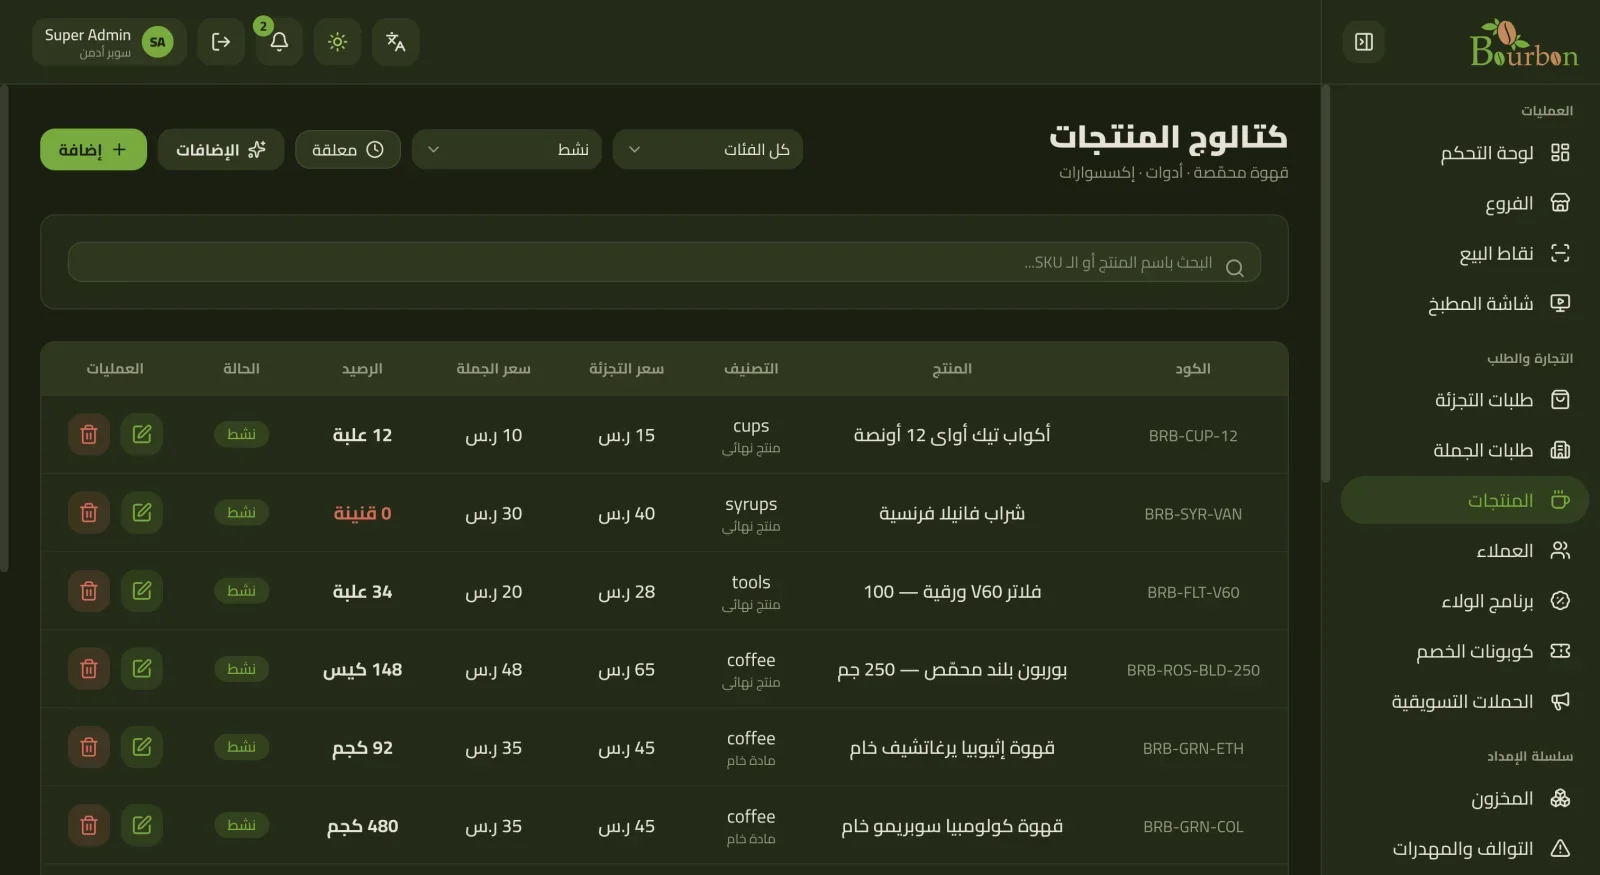Click out-of-stock value 0 قنينة
Image resolution: width=1600 pixels, height=875 pixels.
362,514
